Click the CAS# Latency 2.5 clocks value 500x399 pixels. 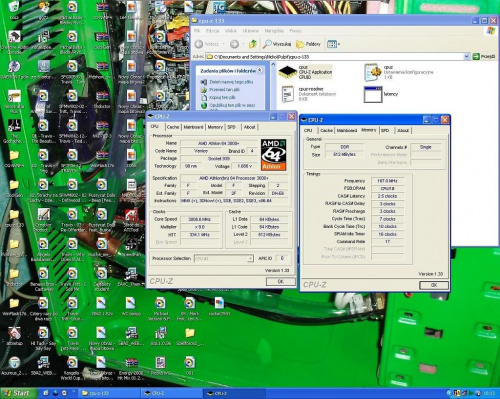coord(387,196)
